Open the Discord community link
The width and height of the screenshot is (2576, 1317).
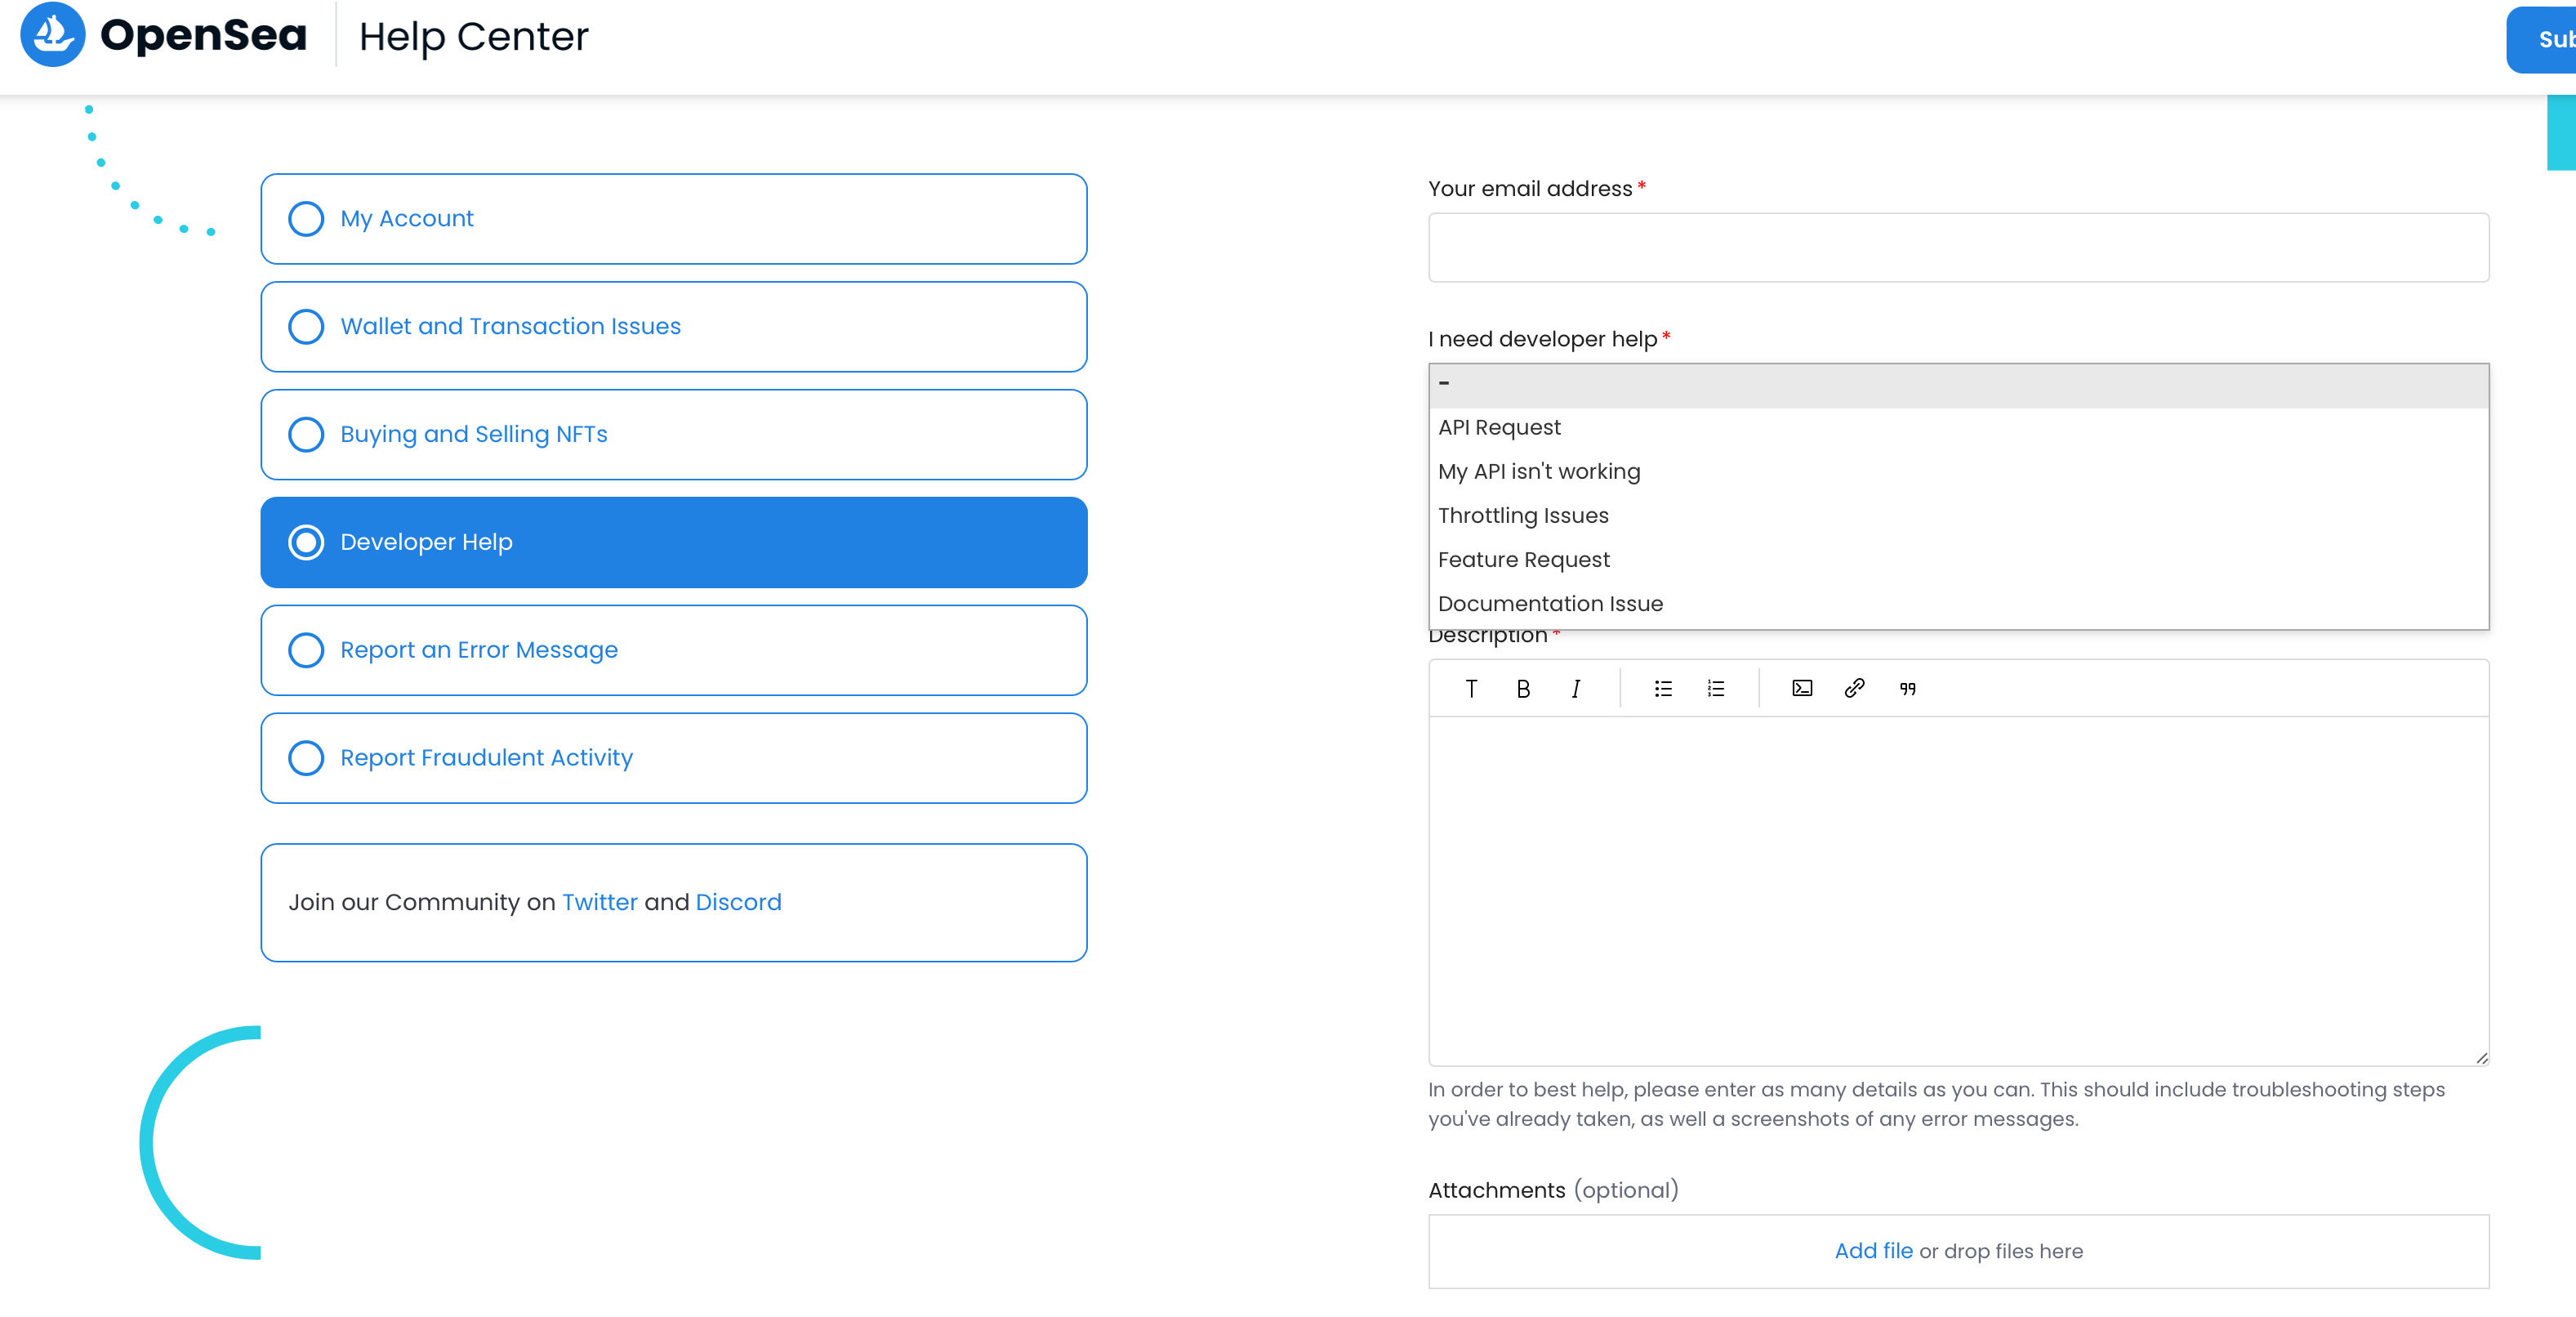738,901
